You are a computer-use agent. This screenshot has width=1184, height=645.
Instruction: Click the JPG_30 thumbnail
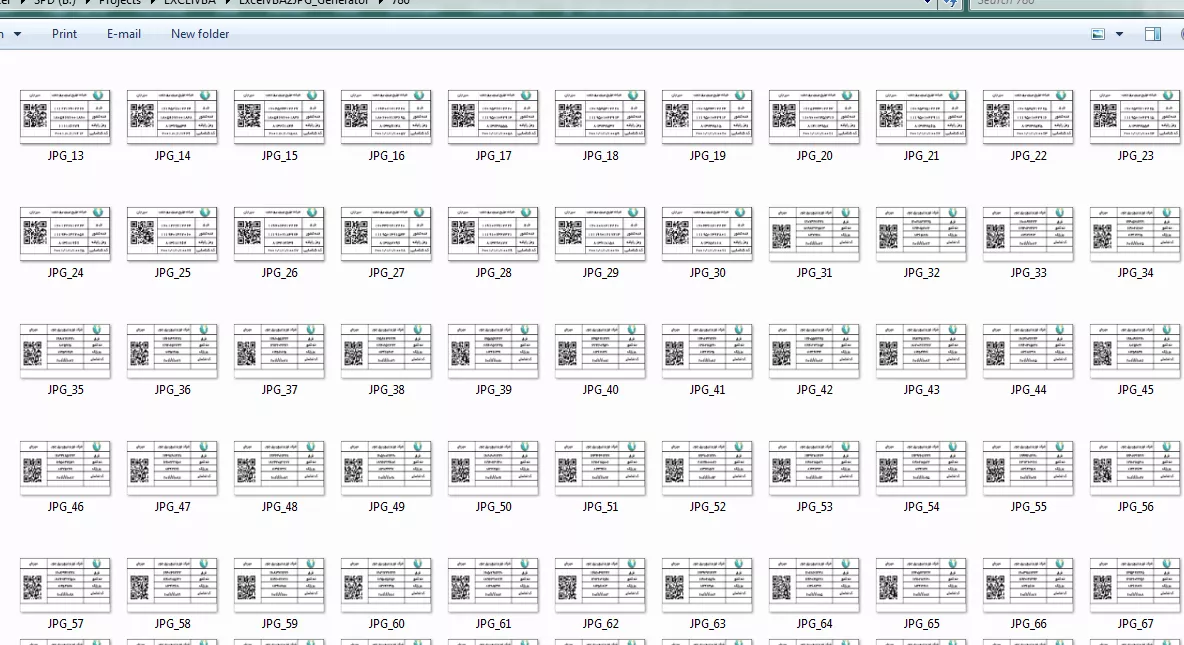click(x=708, y=233)
